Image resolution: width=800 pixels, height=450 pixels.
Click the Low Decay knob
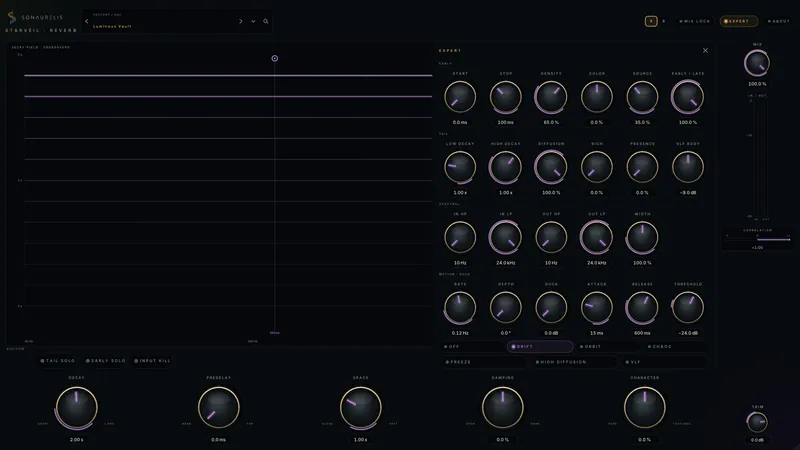click(x=460, y=167)
